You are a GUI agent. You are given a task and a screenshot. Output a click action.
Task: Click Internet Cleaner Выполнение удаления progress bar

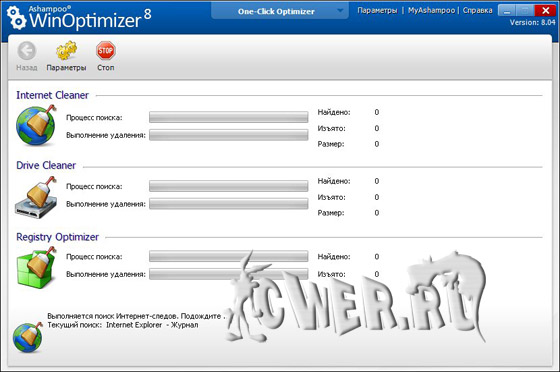229,135
